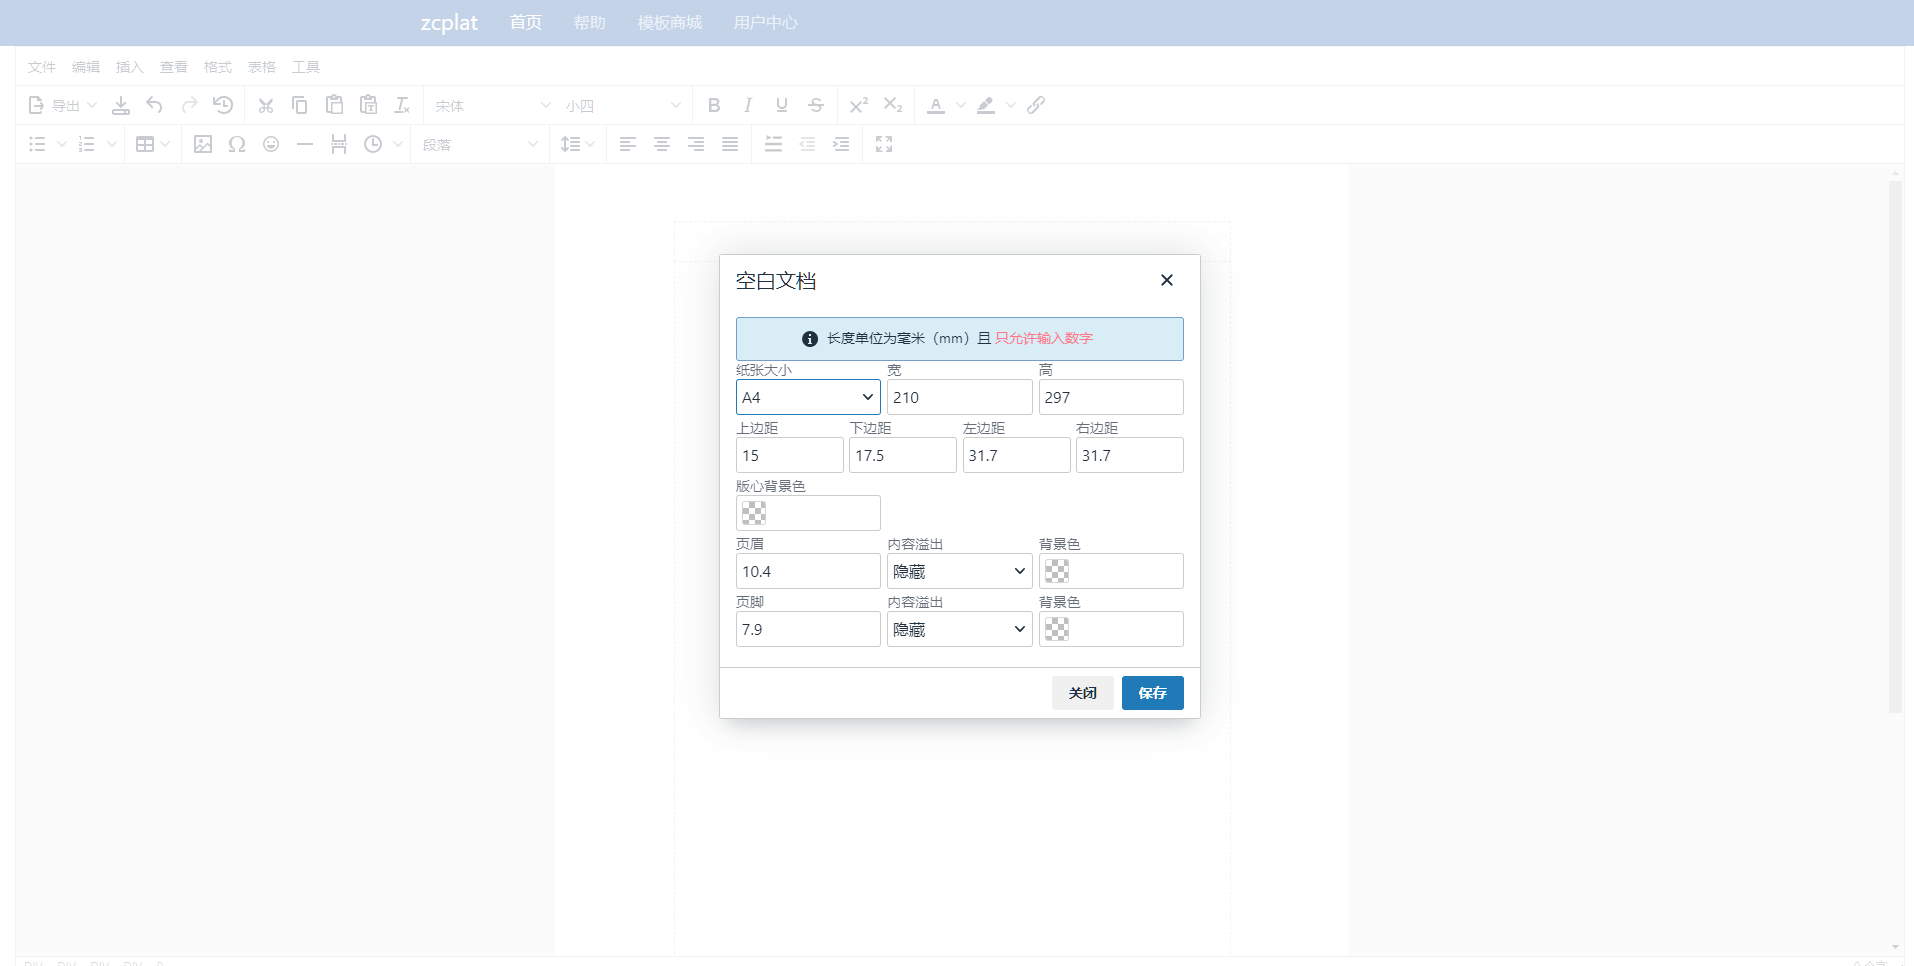Open the 表格 menu
The image size is (1914, 966).
click(x=262, y=67)
